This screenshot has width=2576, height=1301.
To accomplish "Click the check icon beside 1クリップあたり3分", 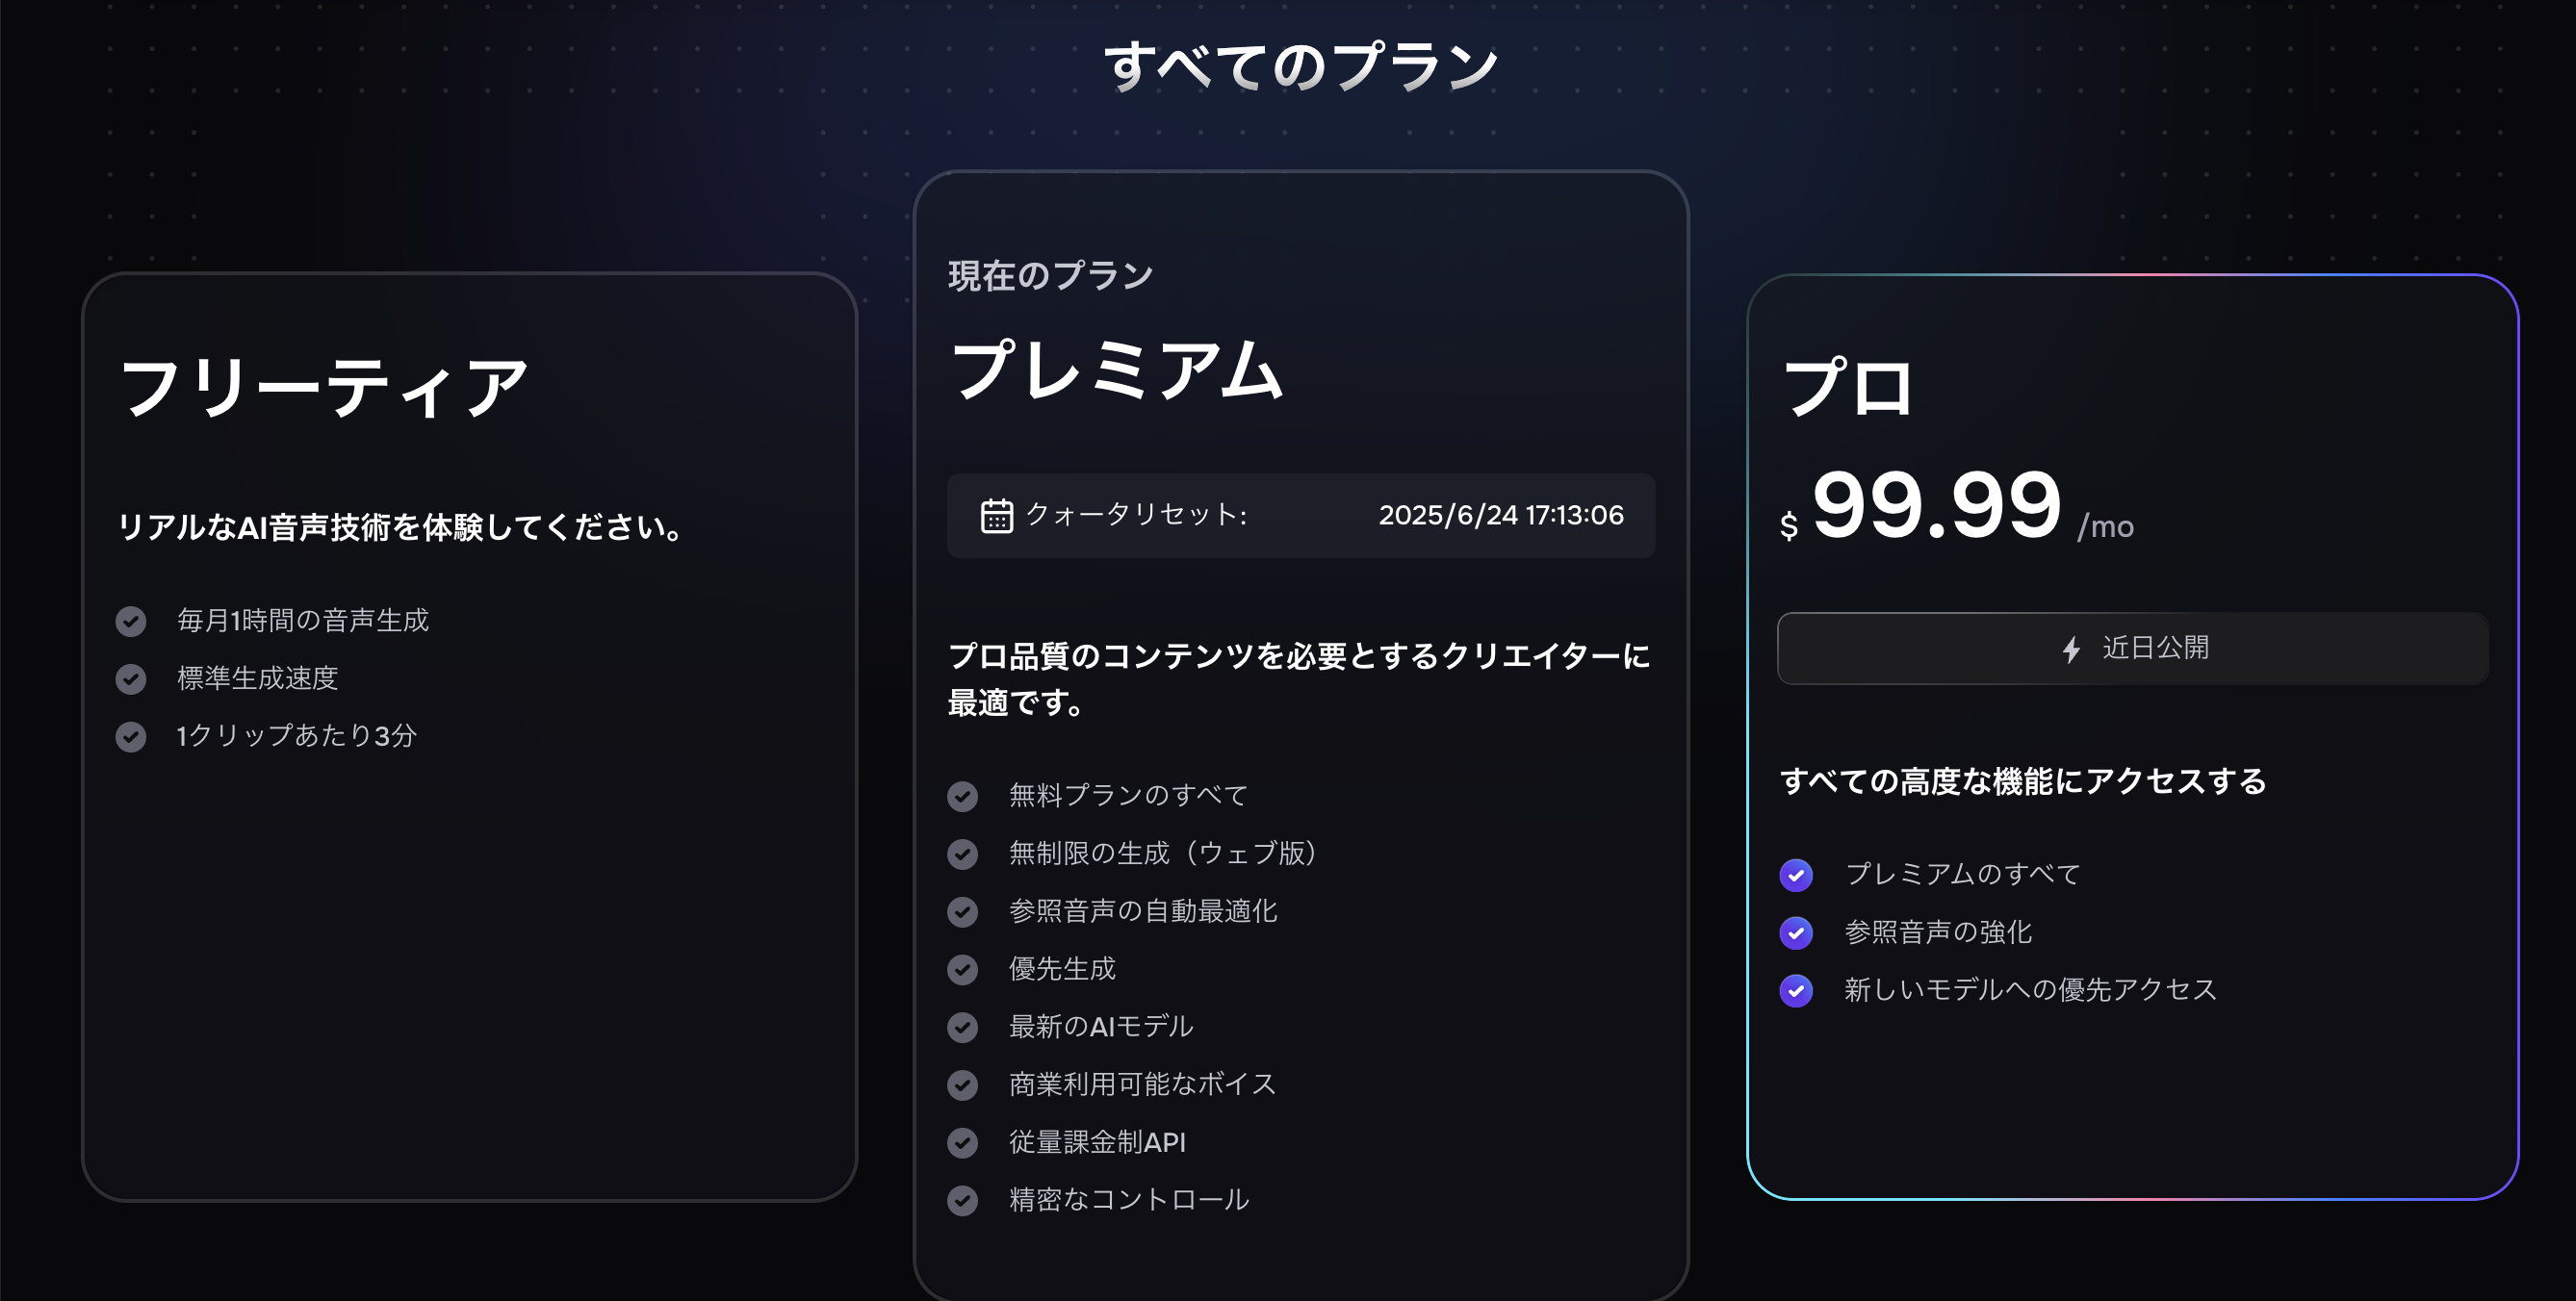I will click(x=131, y=737).
